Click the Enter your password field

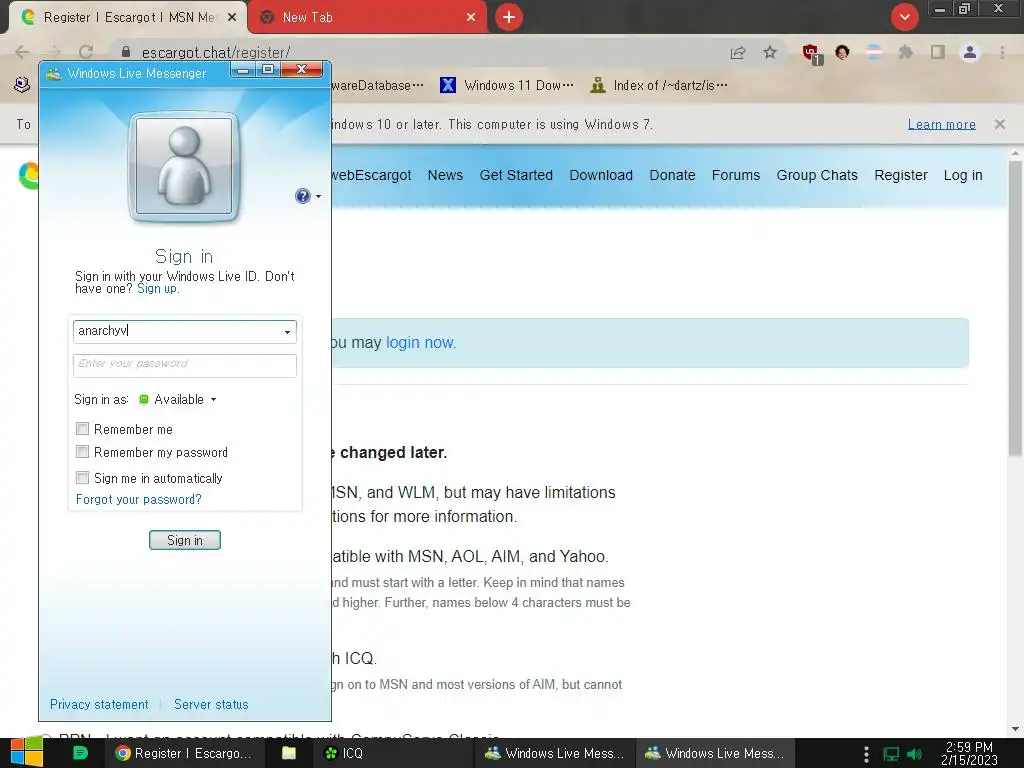pyautogui.click(x=185, y=366)
